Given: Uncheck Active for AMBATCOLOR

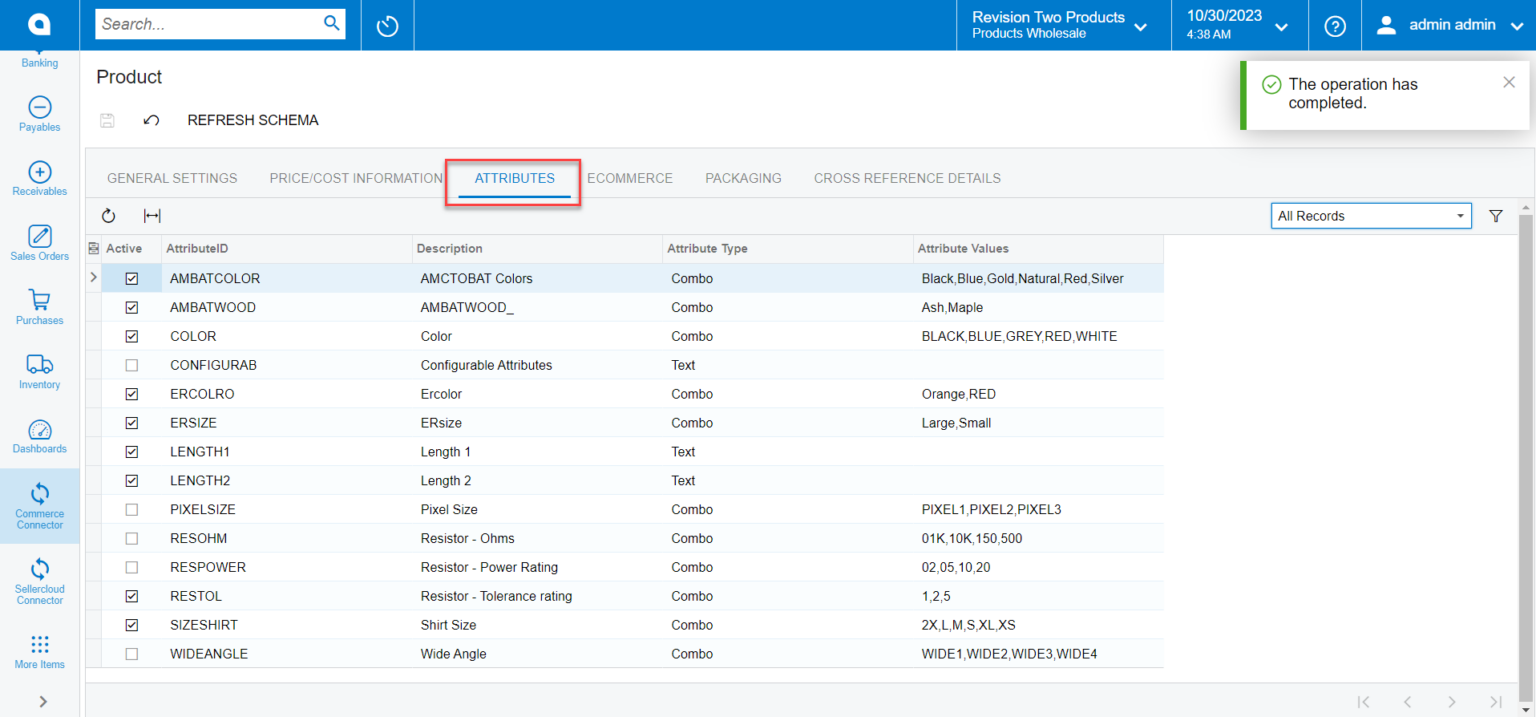Looking at the screenshot, I should (132, 279).
